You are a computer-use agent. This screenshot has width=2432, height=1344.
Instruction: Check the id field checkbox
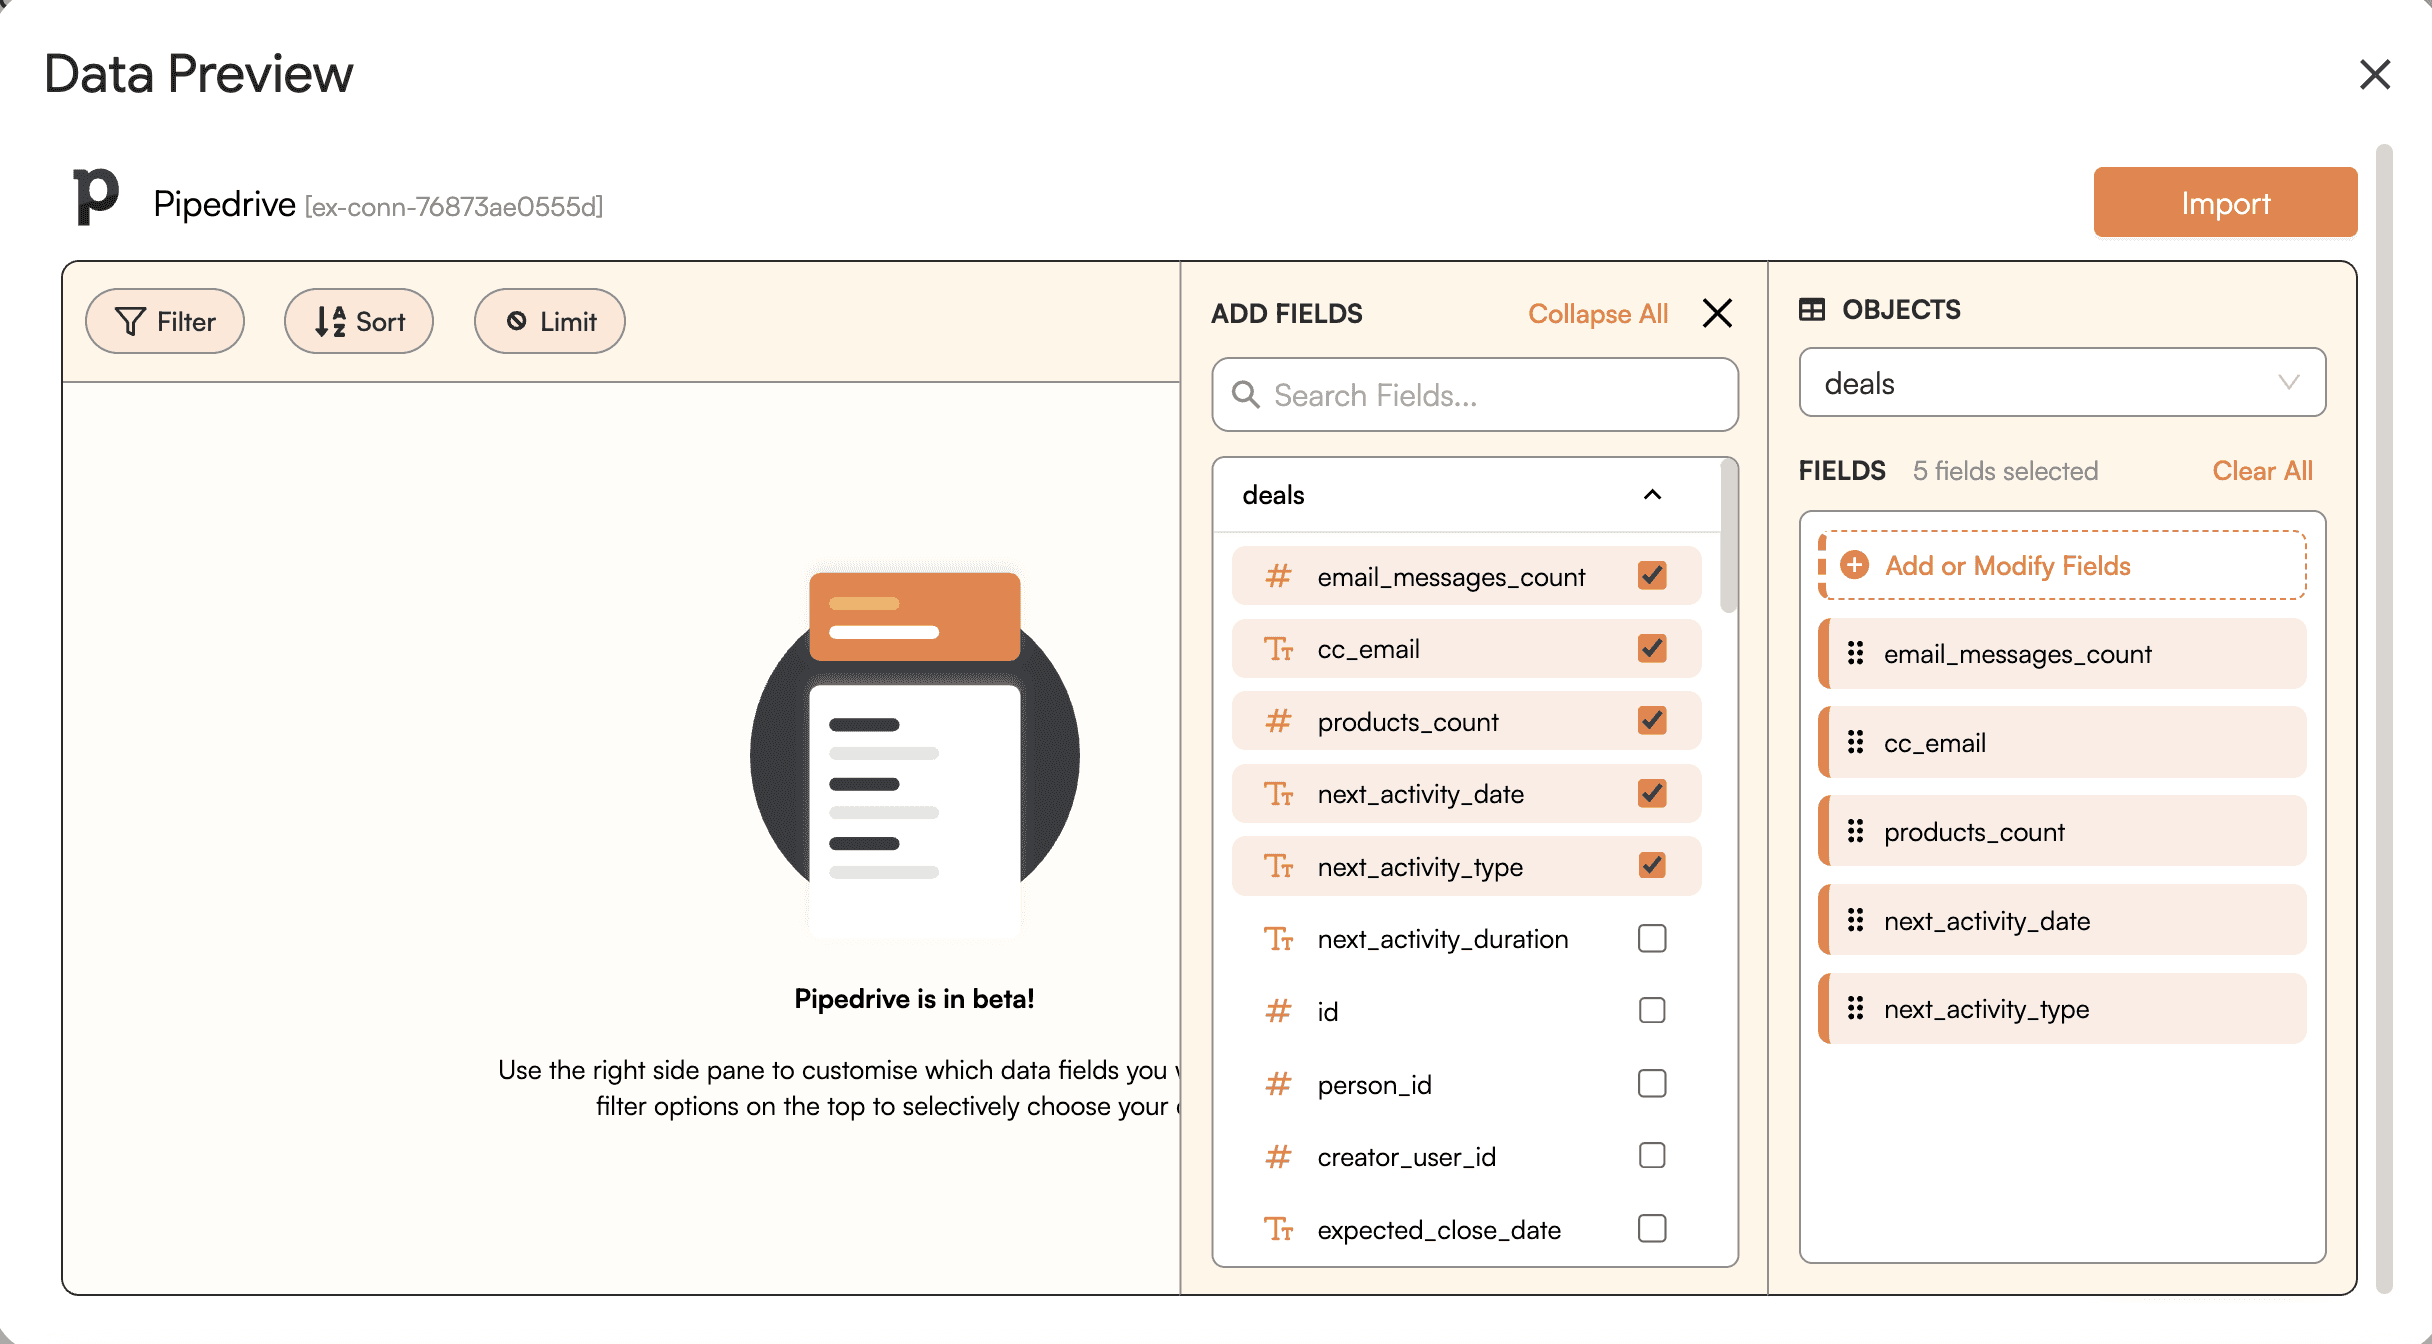point(1652,1011)
